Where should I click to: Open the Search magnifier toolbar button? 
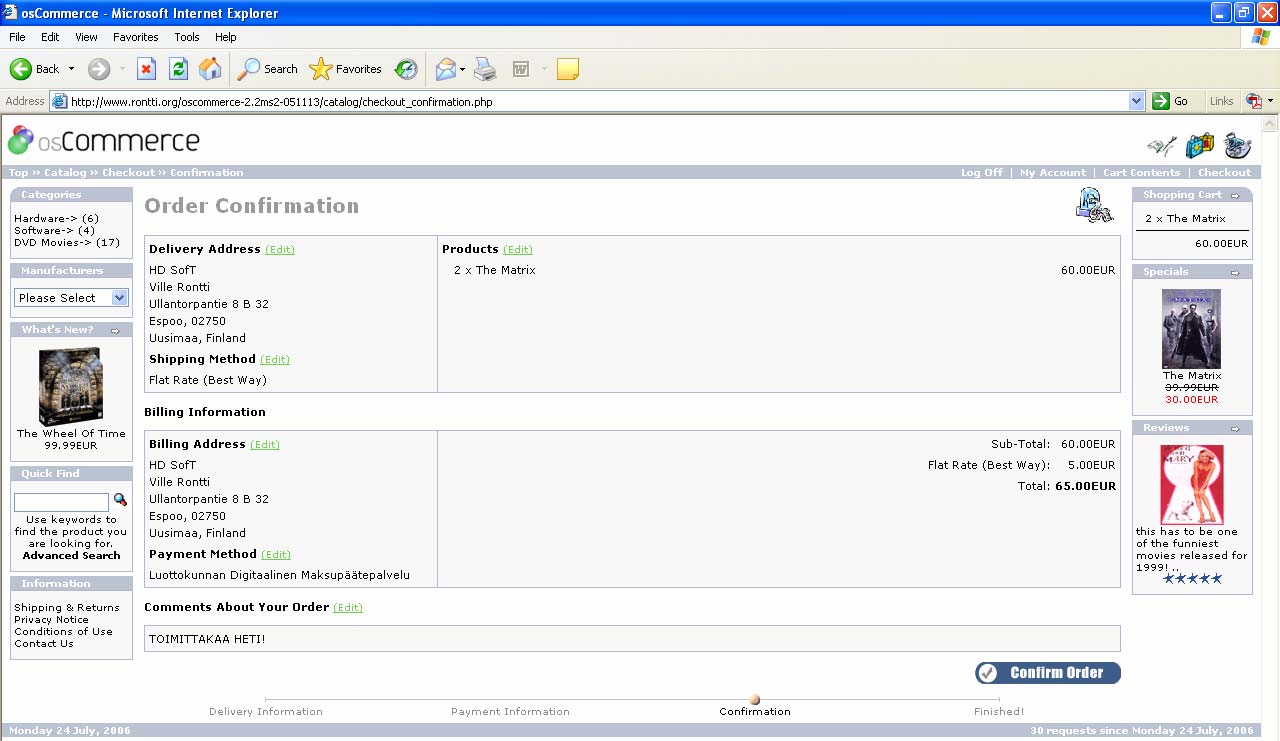[267, 69]
